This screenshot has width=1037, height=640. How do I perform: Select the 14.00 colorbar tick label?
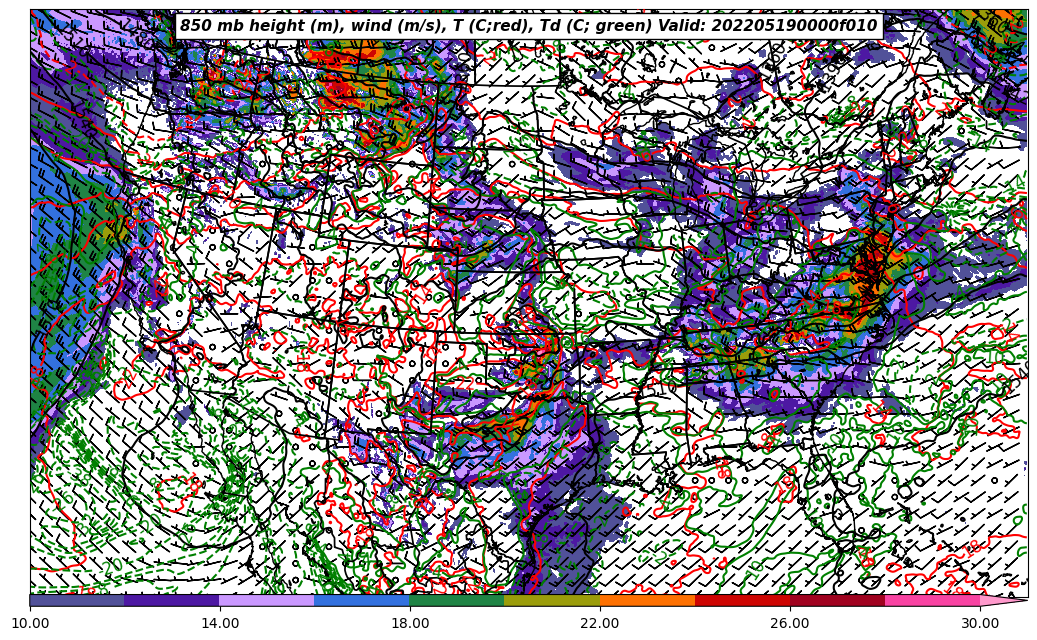tap(220, 624)
